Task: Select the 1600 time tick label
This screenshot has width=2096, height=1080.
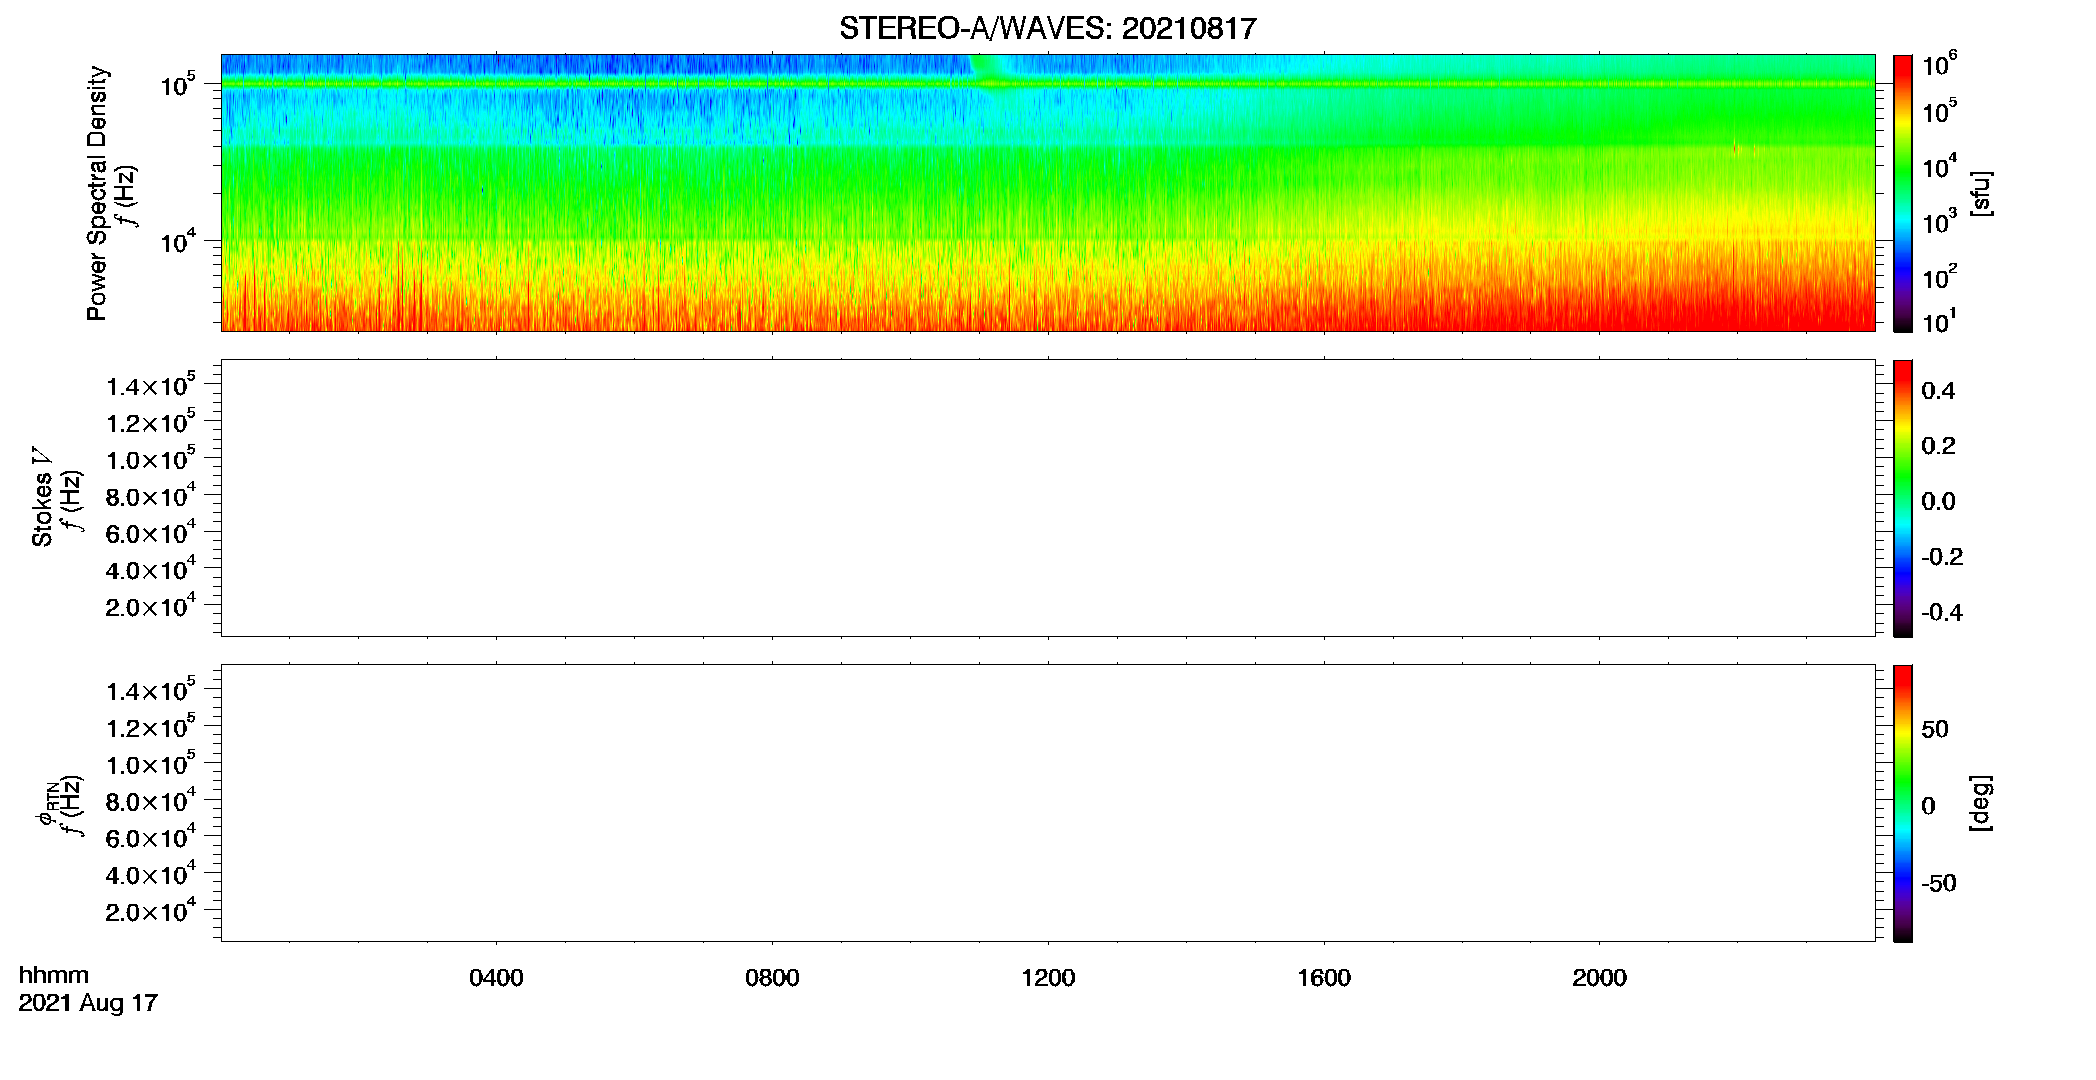Action: [x=1324, y=978]
